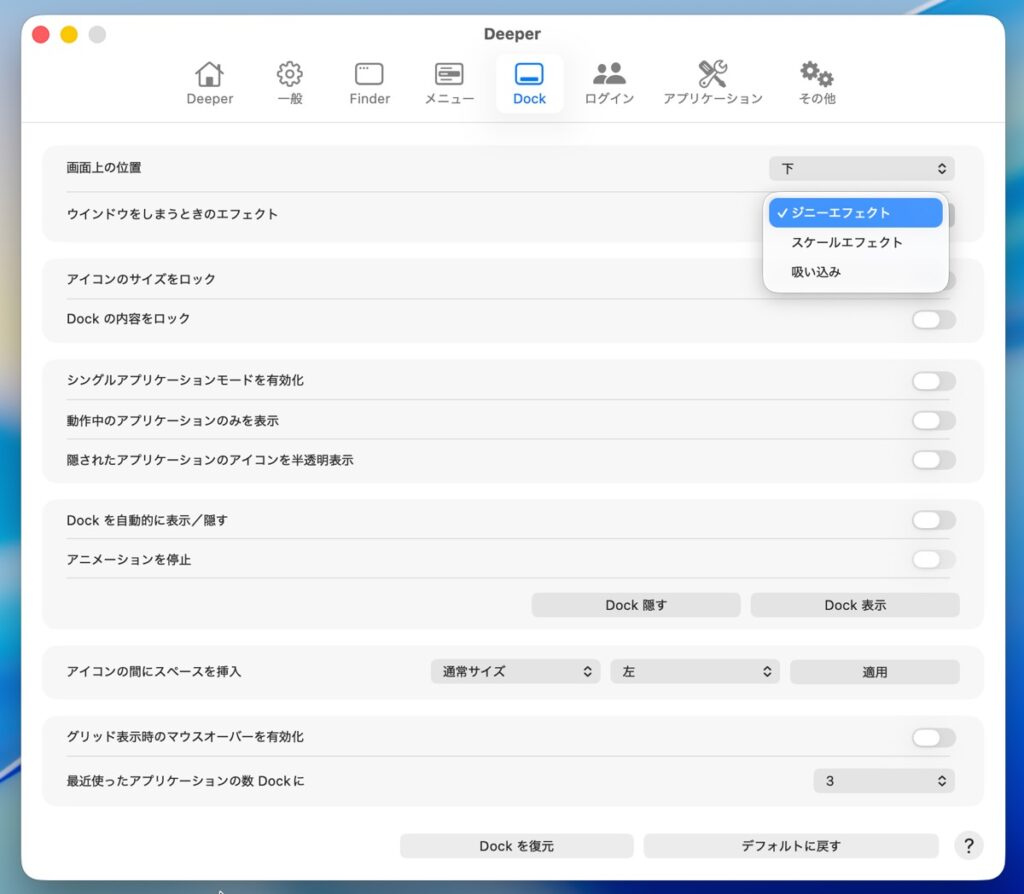This screenshot has width=1024, height=894.
Task: Toggle Dock の内容をロック switch
Action: click(933, 320)
